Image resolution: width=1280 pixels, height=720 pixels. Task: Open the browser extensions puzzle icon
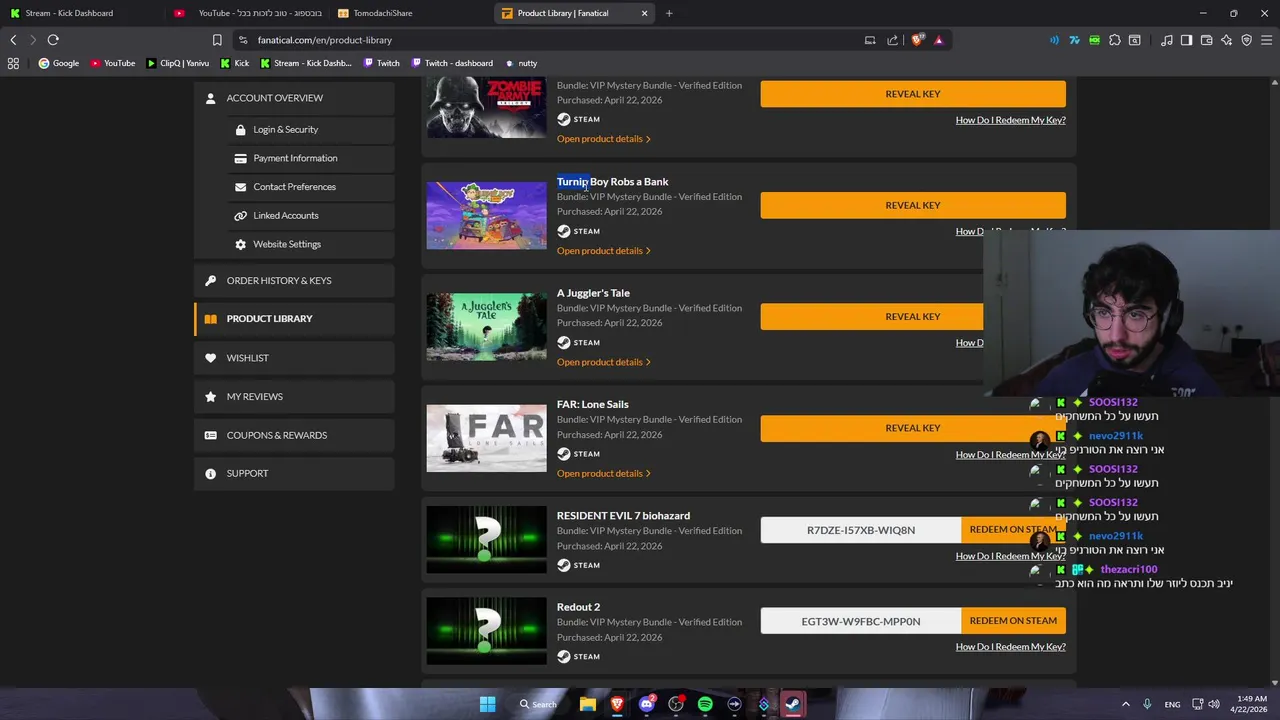coord(1115,40)
